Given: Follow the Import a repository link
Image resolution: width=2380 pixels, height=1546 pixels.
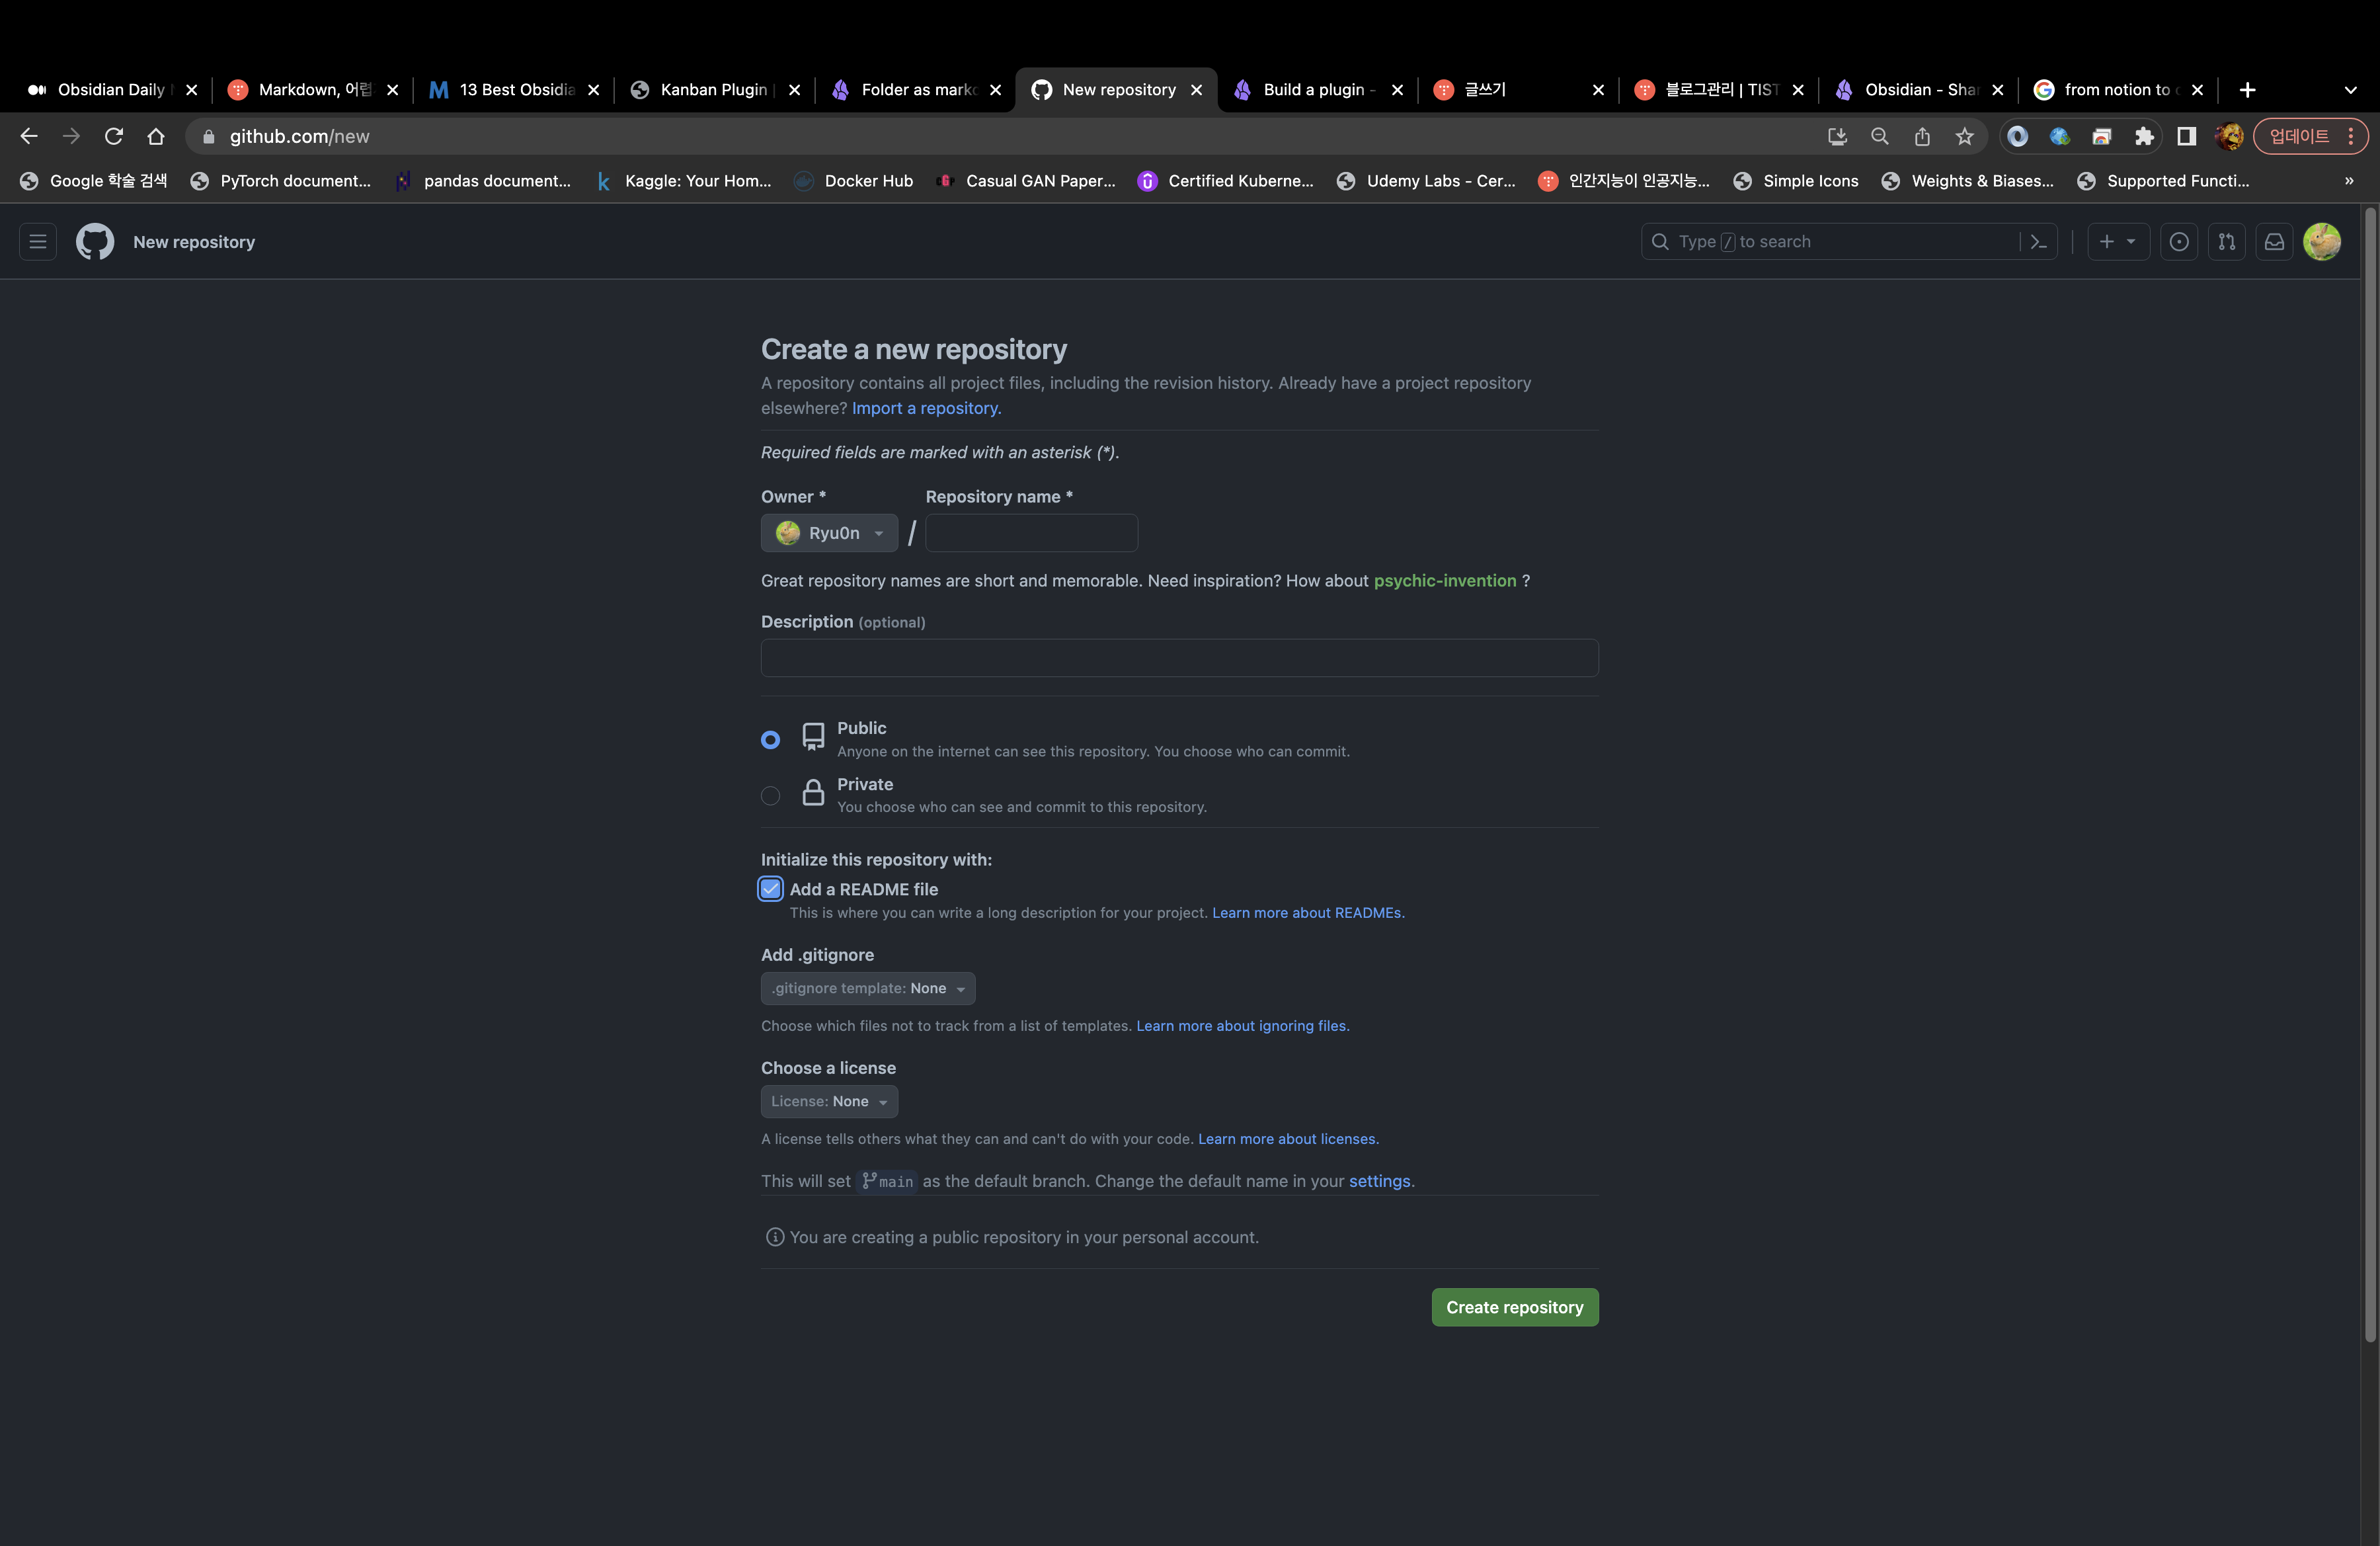Looking at the screenshot, I should 925,408.
